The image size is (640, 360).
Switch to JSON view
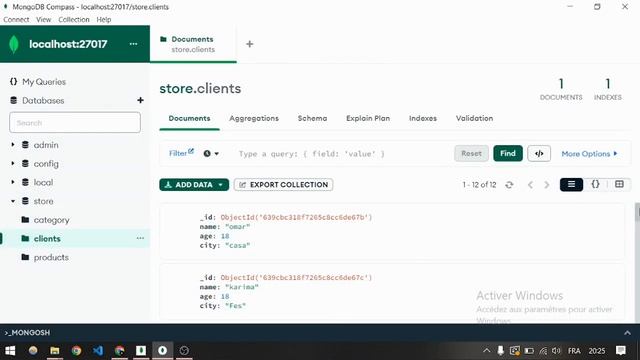596,184
